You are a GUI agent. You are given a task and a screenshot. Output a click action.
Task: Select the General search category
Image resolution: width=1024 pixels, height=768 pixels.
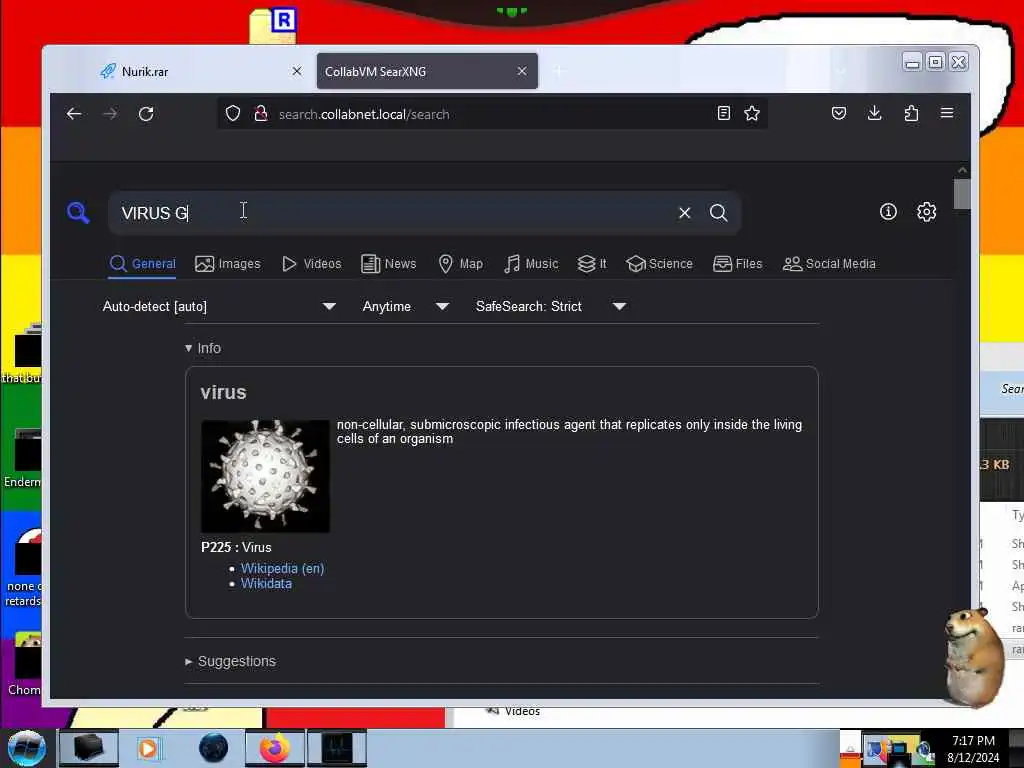pyautogui.click(x=142, y=264)
